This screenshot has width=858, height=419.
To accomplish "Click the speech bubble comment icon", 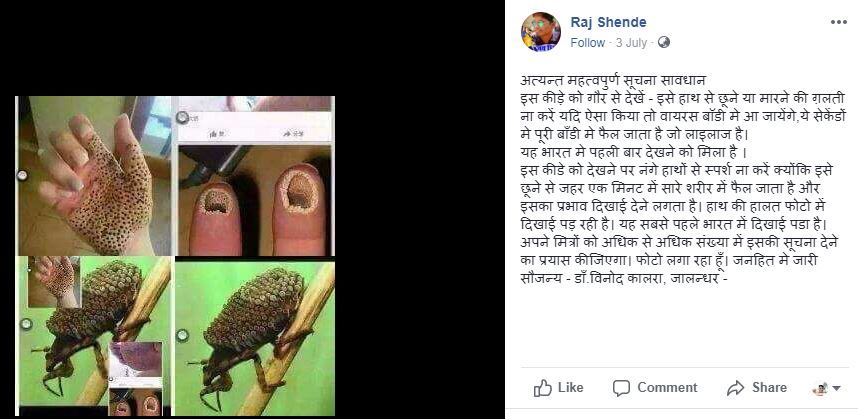I will pyautogui.click(x=621, y=388).
